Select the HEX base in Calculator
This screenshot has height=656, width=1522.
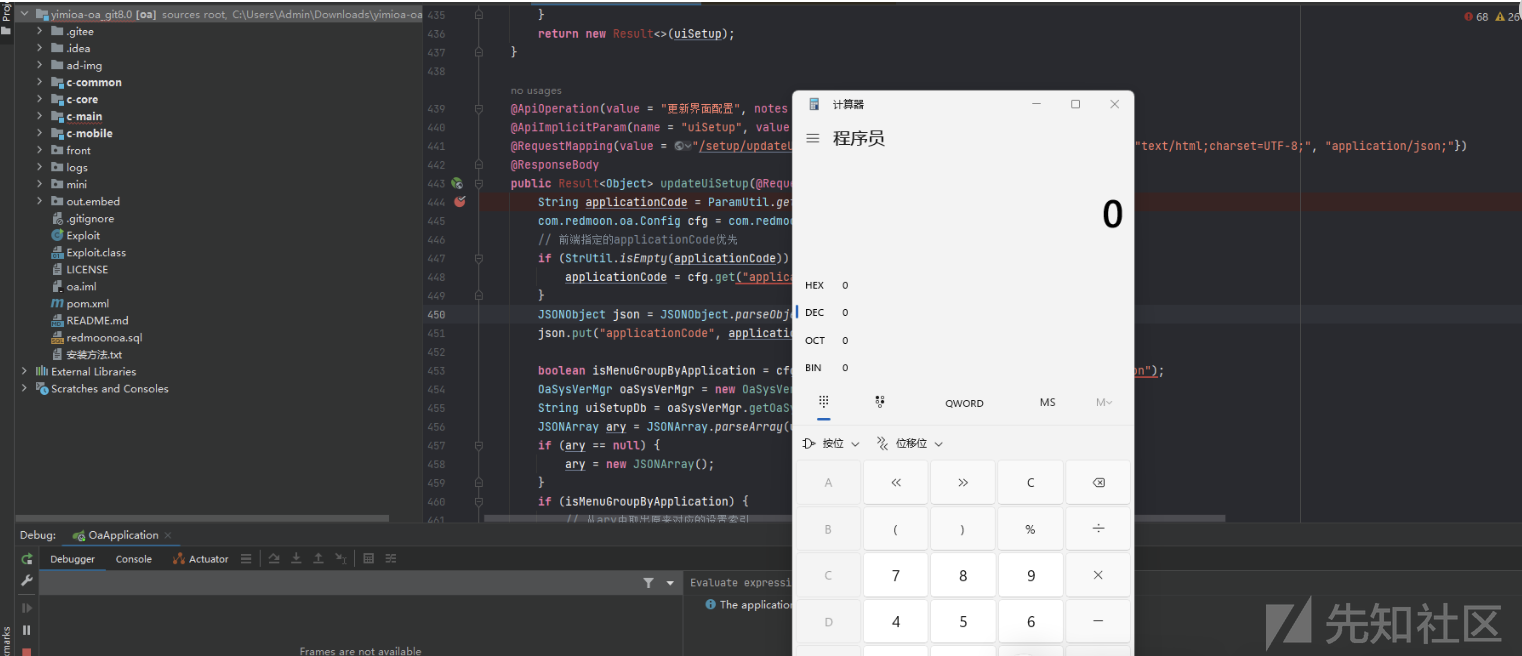tap(815, 285)
